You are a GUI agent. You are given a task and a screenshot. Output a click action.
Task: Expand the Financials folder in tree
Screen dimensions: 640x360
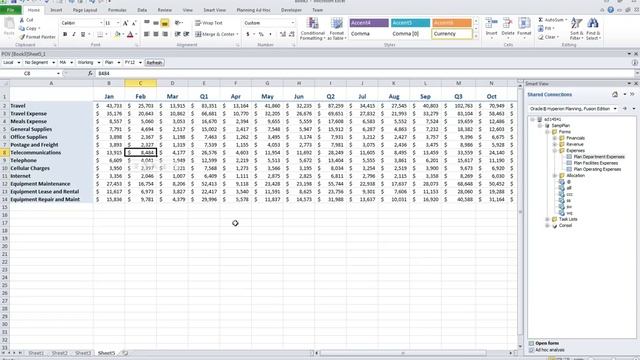tap(555, 138)
